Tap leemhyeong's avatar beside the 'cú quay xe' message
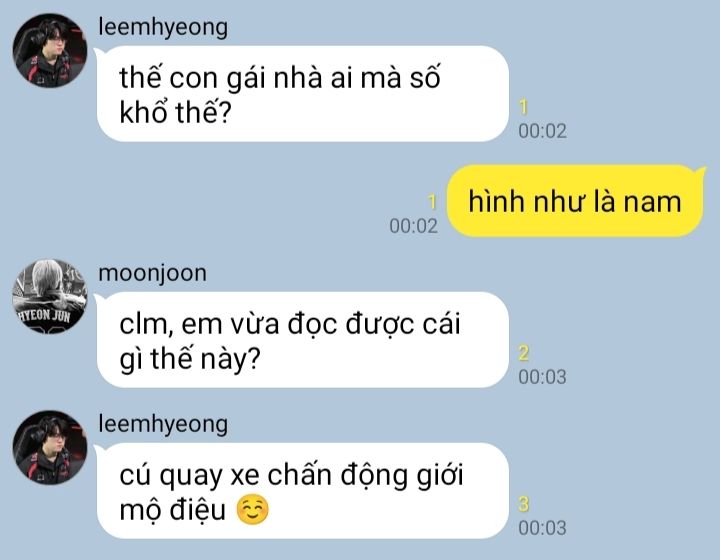This screenshot has width=720, height=560. pyautogui.click(x=50, y=448)
